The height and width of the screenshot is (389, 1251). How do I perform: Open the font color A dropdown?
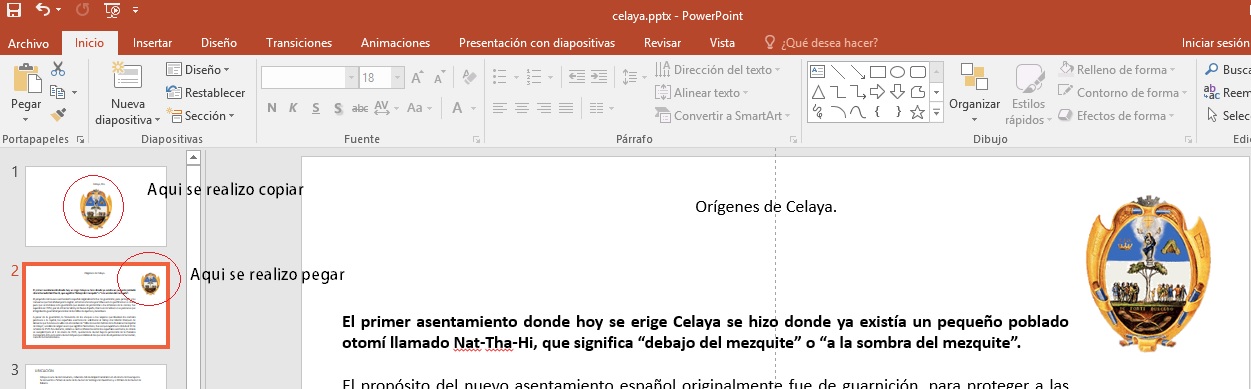473,108
